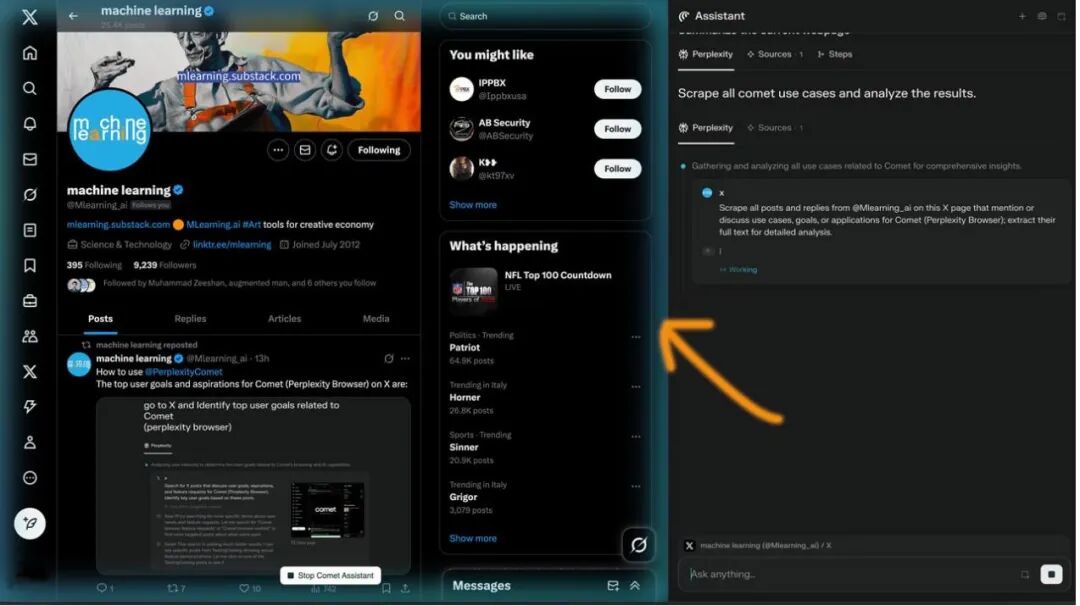Viewport: 1080px width, 606px height.
Task: Open the machine learning profile avatar
Action: point(110,129)
